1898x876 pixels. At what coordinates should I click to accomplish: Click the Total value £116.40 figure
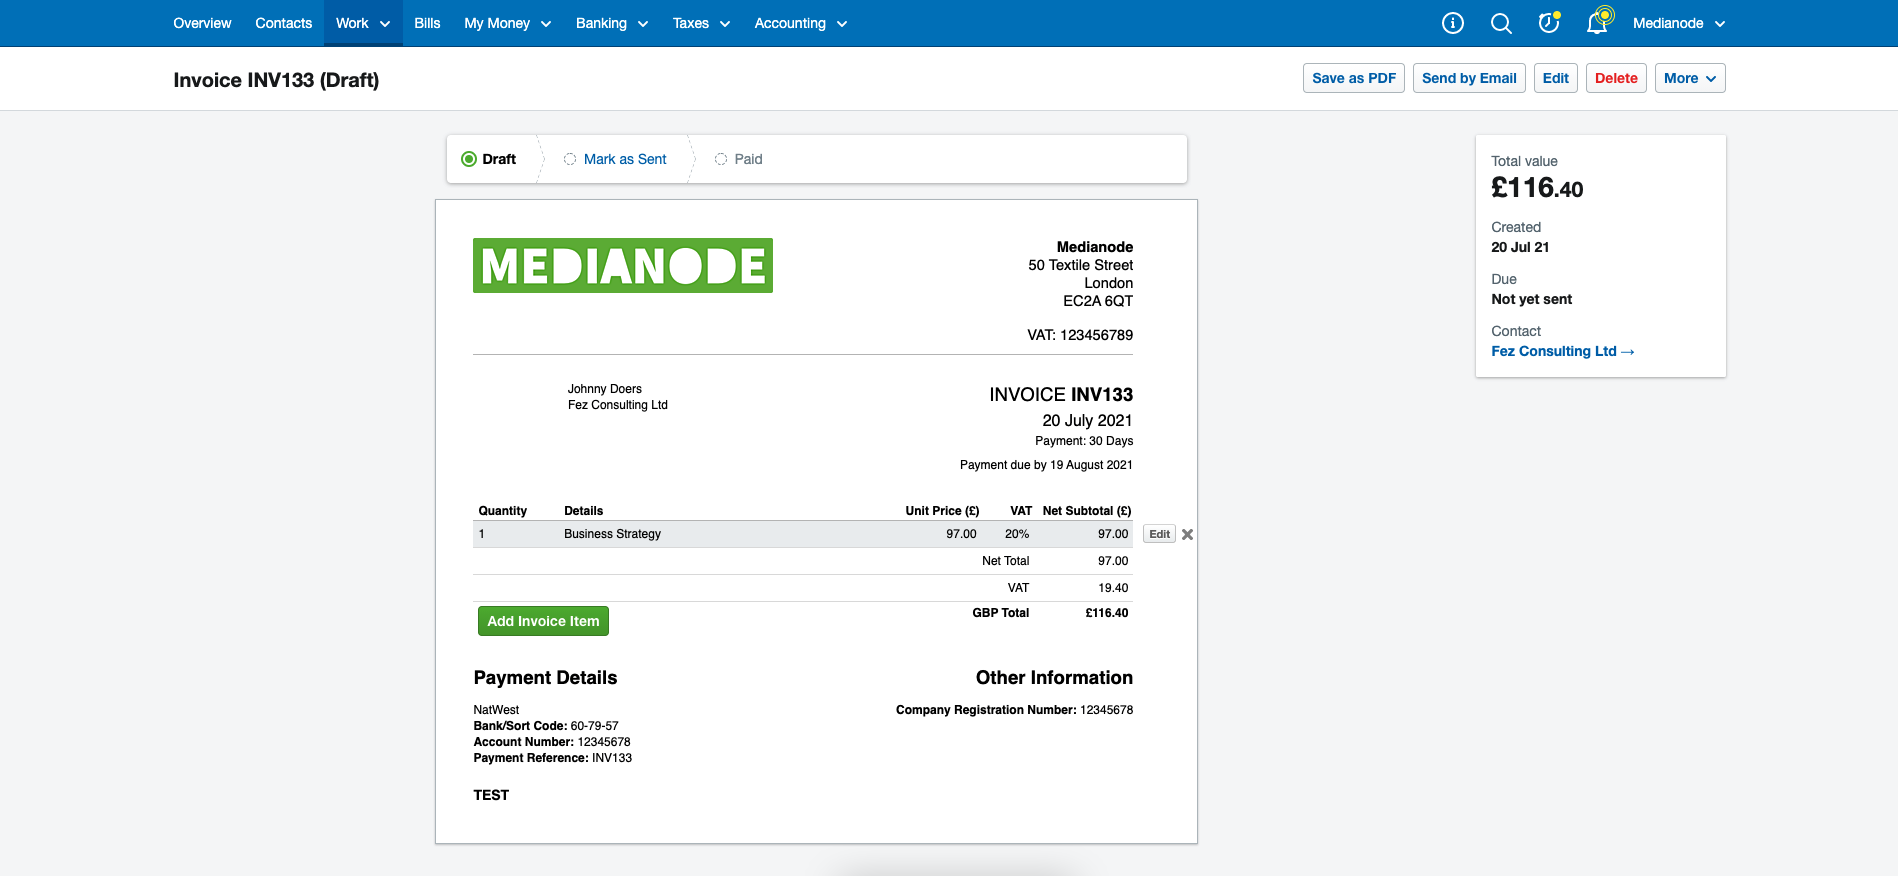(x=1537, y=188)
